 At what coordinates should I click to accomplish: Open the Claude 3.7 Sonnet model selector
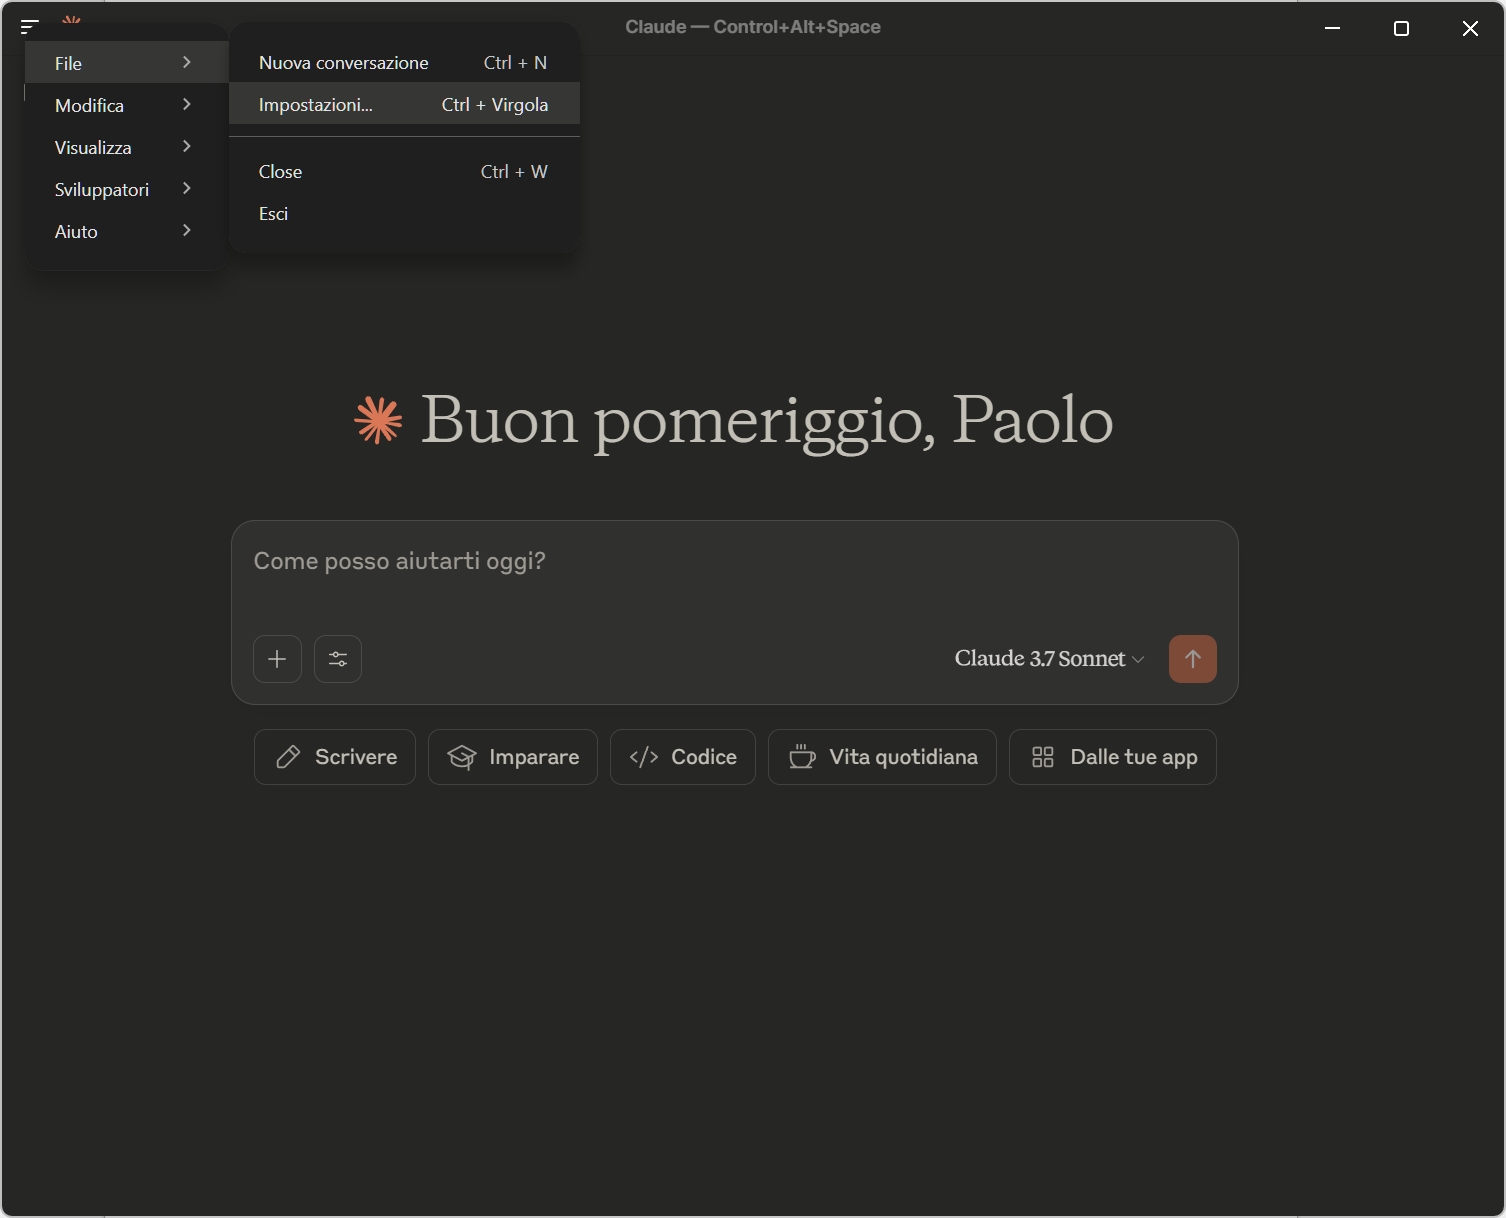1049,659
